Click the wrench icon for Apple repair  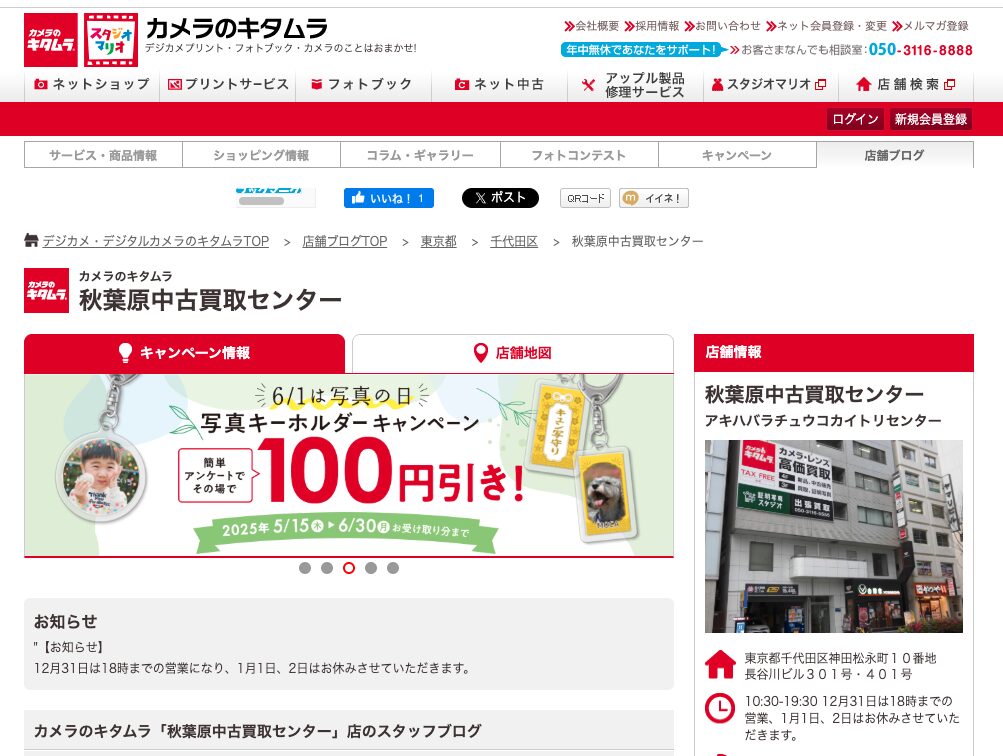pyautogui.click(x=588, y=85)
